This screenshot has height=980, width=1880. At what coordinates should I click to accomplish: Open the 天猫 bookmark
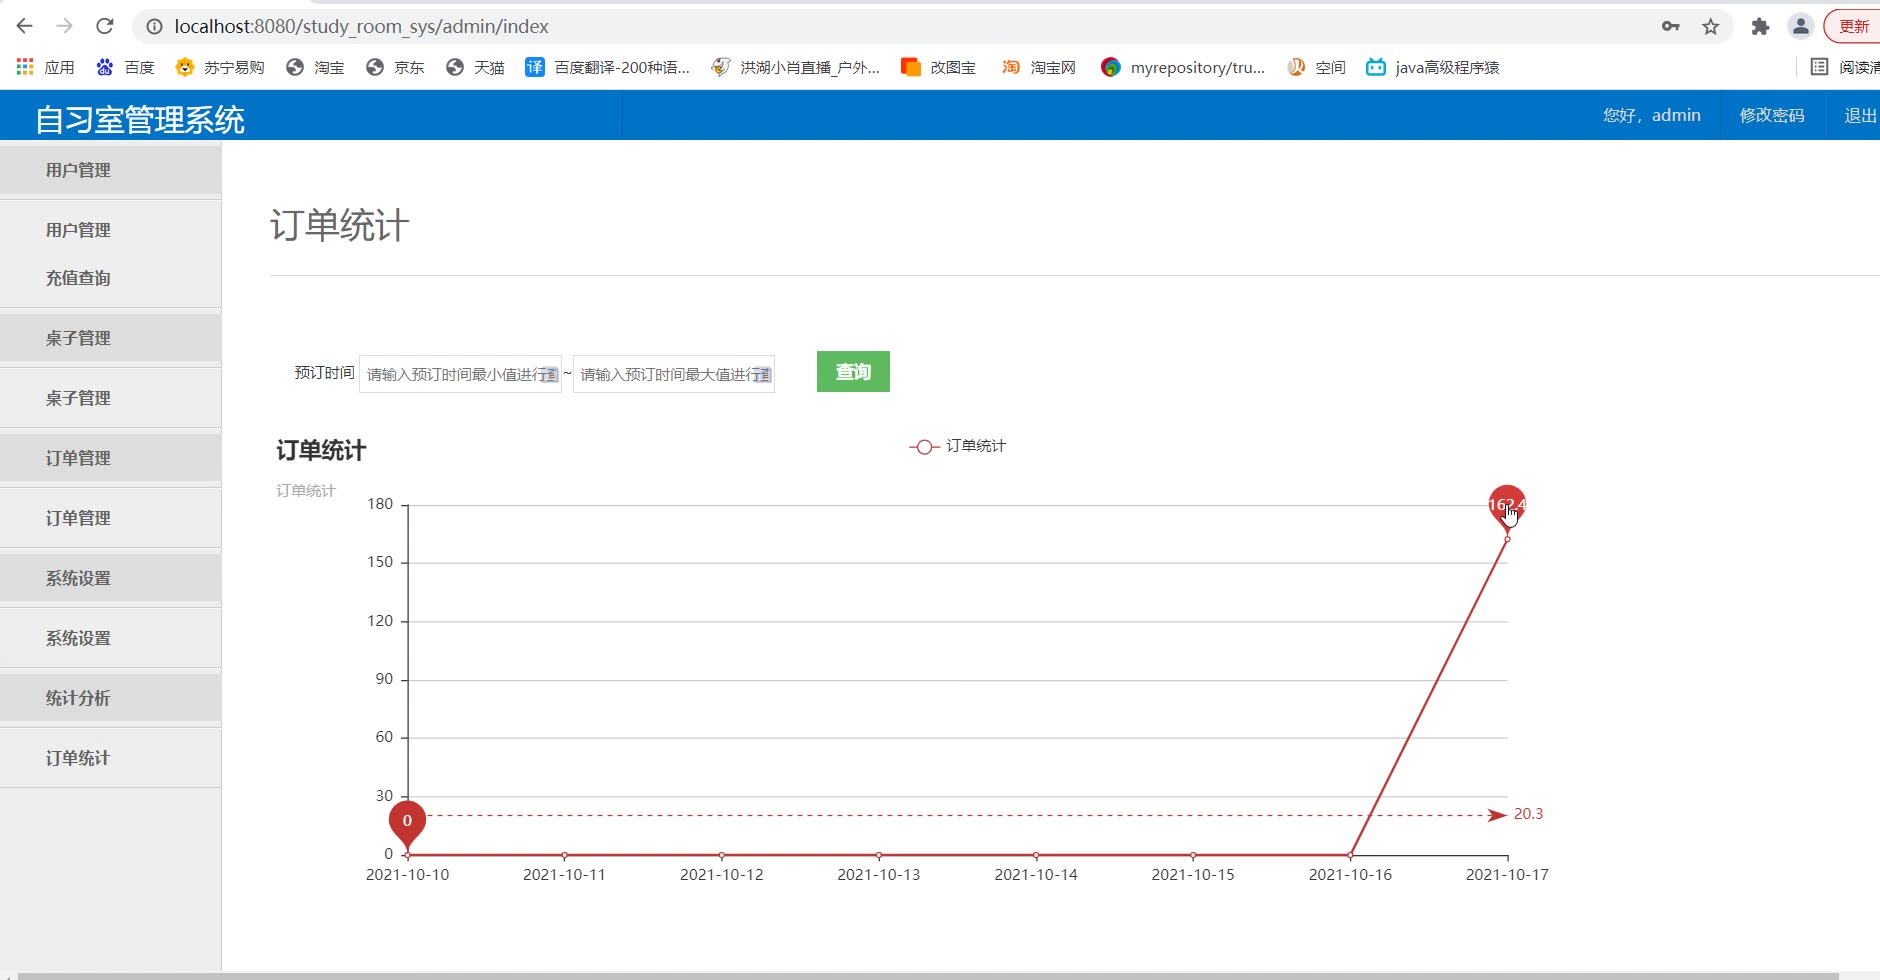click(475, 67)
